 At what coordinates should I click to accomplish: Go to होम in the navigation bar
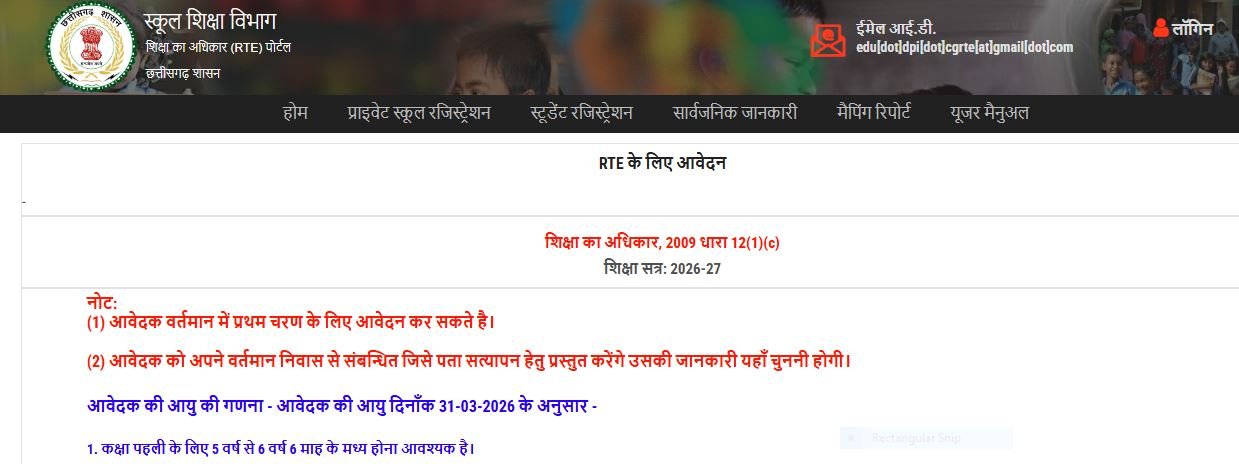click(x=295, y=113)
